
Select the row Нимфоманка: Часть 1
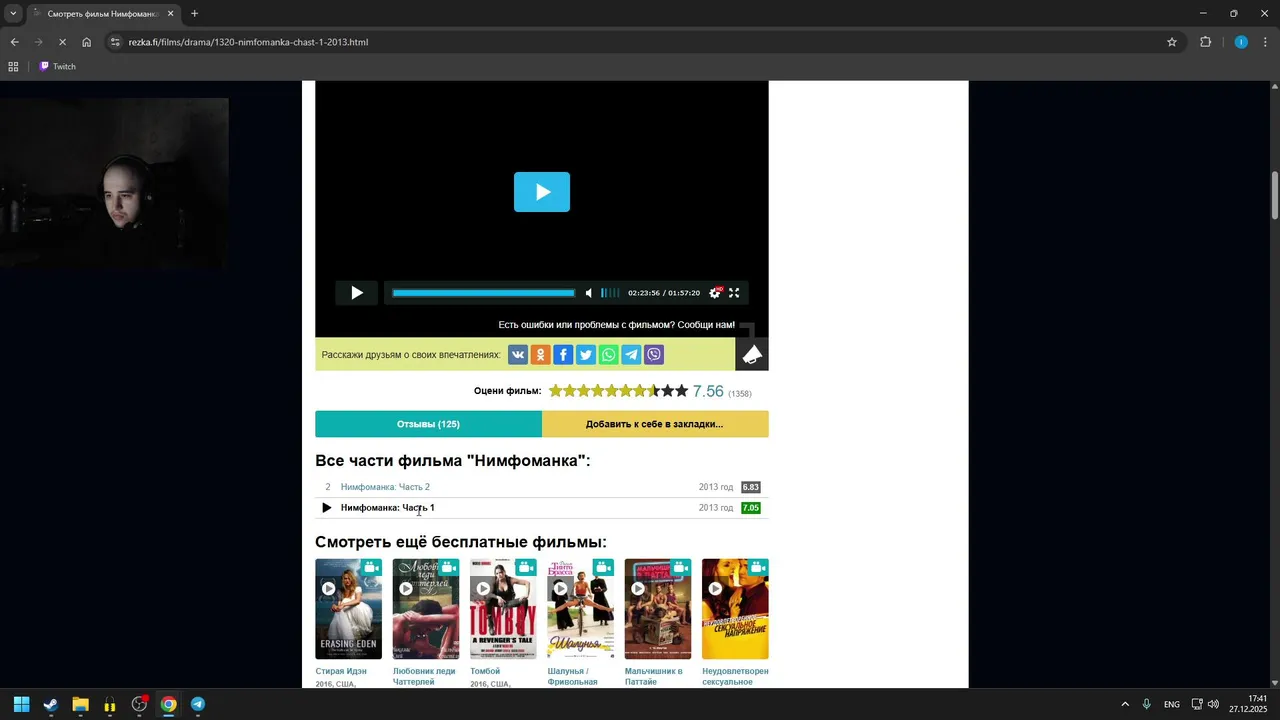pos(542,508)
